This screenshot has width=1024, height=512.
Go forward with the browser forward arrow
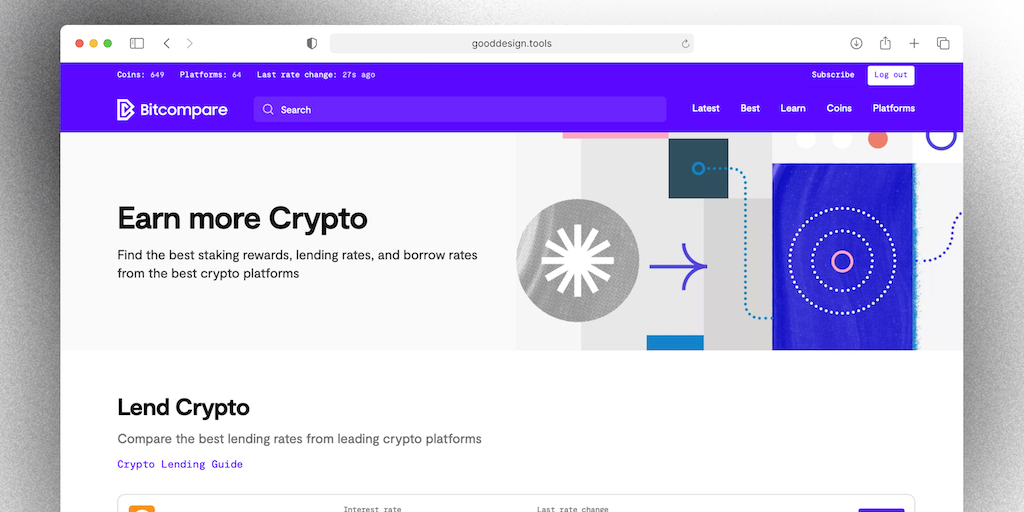pos(189,43)
